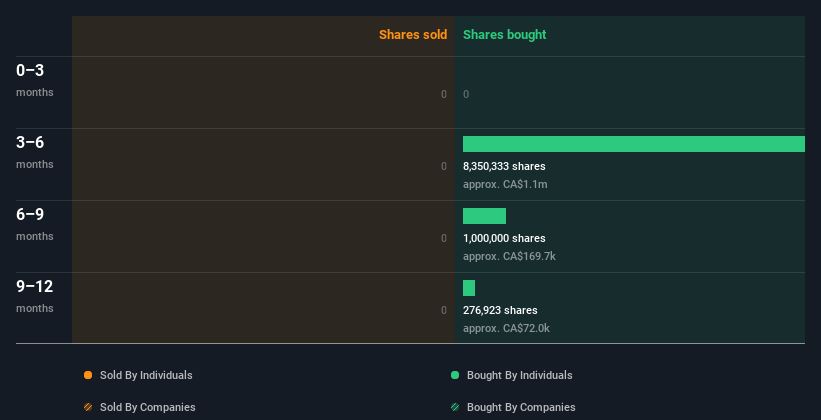Screen dimensions: 821x420
Task: Select the Bought By Companies legend label
Action: pos(521,407)
